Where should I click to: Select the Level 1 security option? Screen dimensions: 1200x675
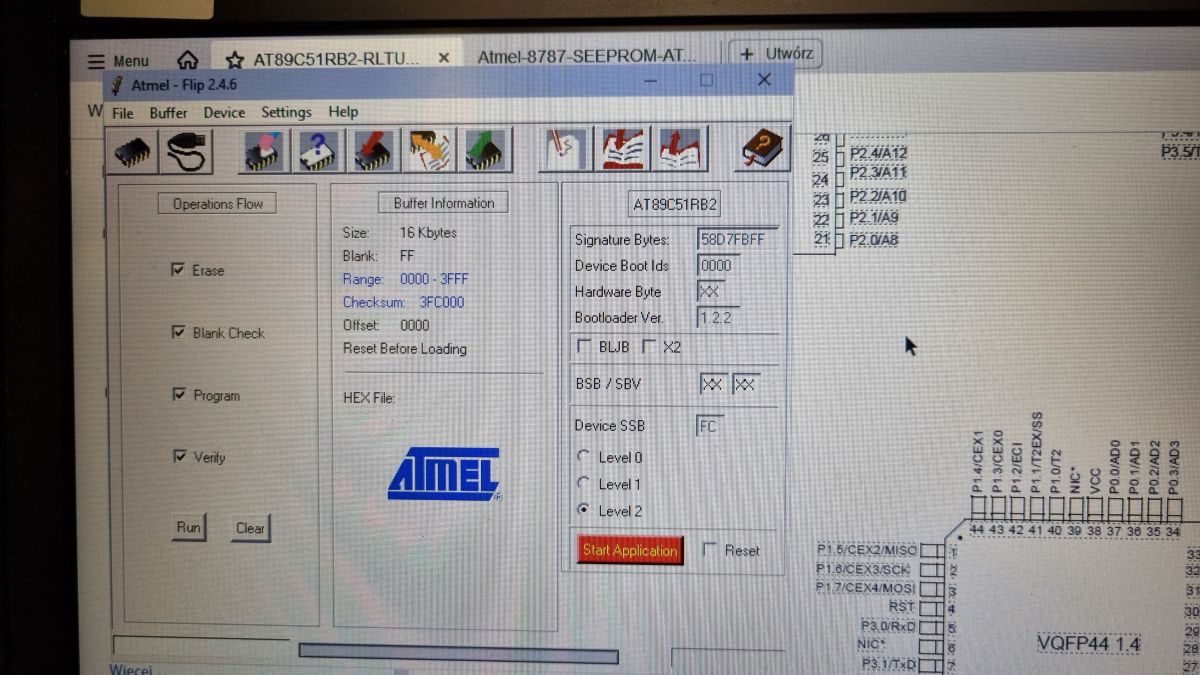point(584,484)
